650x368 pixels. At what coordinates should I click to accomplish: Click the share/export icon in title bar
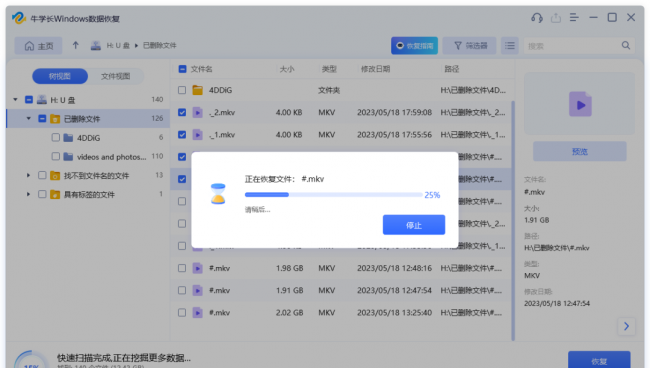555,18
